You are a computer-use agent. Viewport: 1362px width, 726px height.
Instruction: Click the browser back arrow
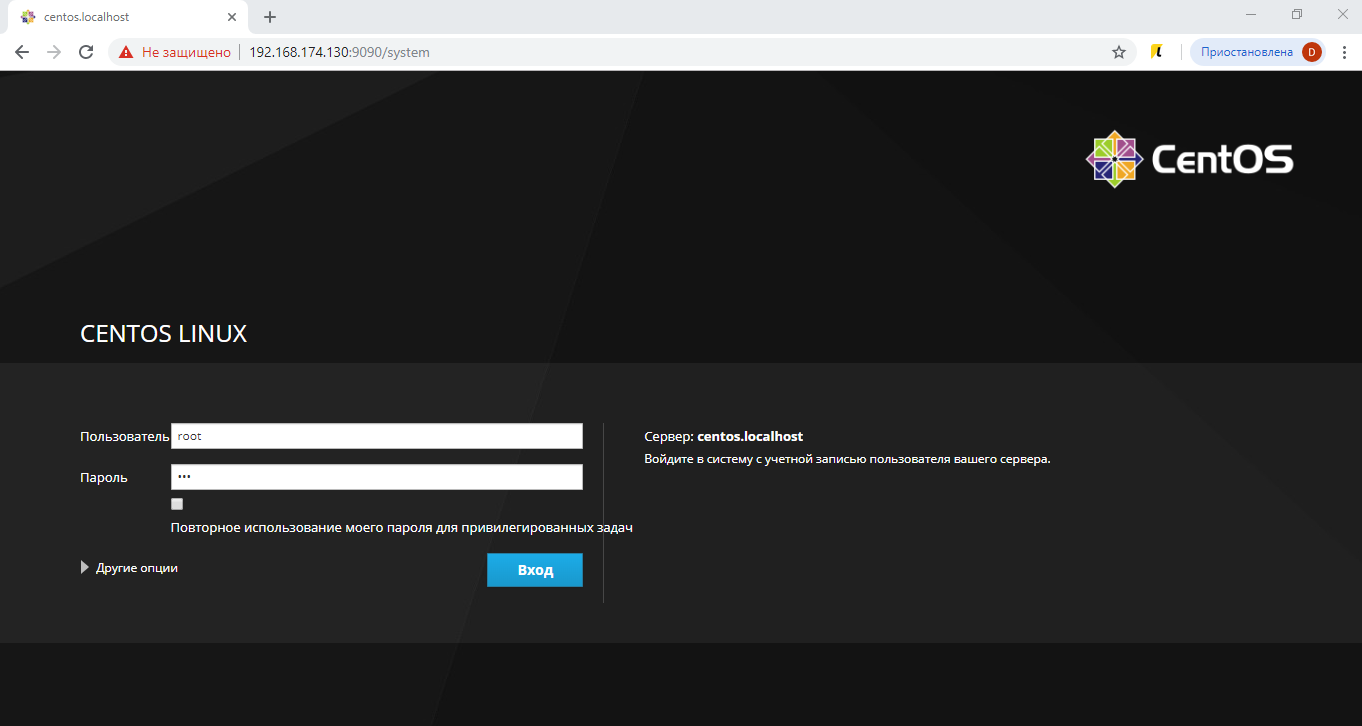point(22,52)
